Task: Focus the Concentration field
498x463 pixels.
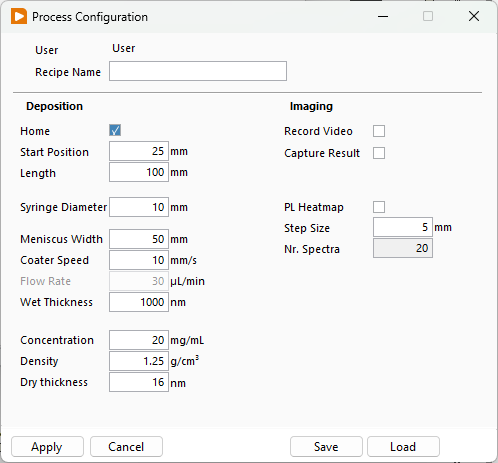Action: [x=139, y=340]
